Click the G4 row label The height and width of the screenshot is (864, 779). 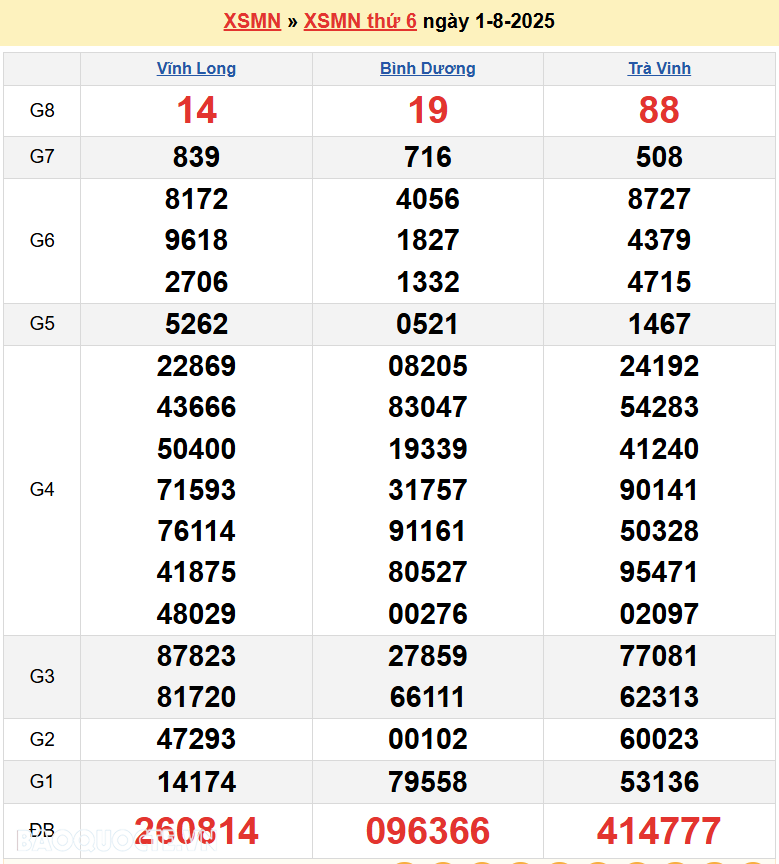tap(42, 490)
